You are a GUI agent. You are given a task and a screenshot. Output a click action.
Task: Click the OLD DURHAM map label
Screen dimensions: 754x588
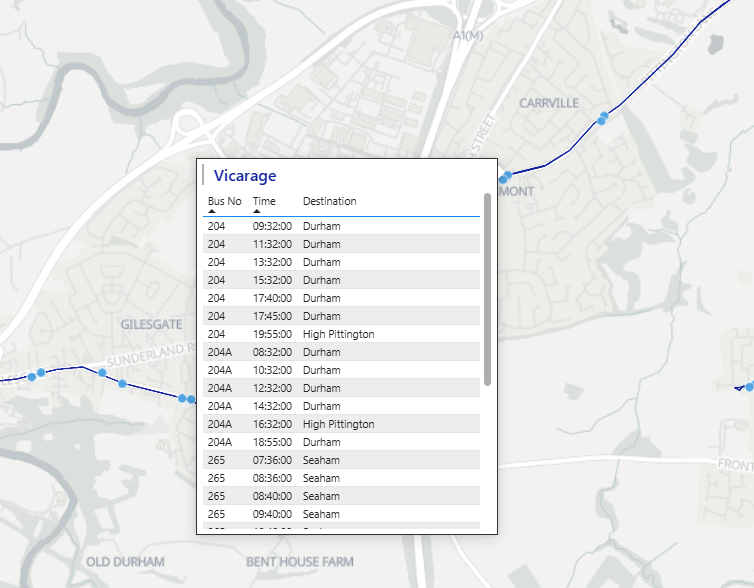[x=125, y=562]
